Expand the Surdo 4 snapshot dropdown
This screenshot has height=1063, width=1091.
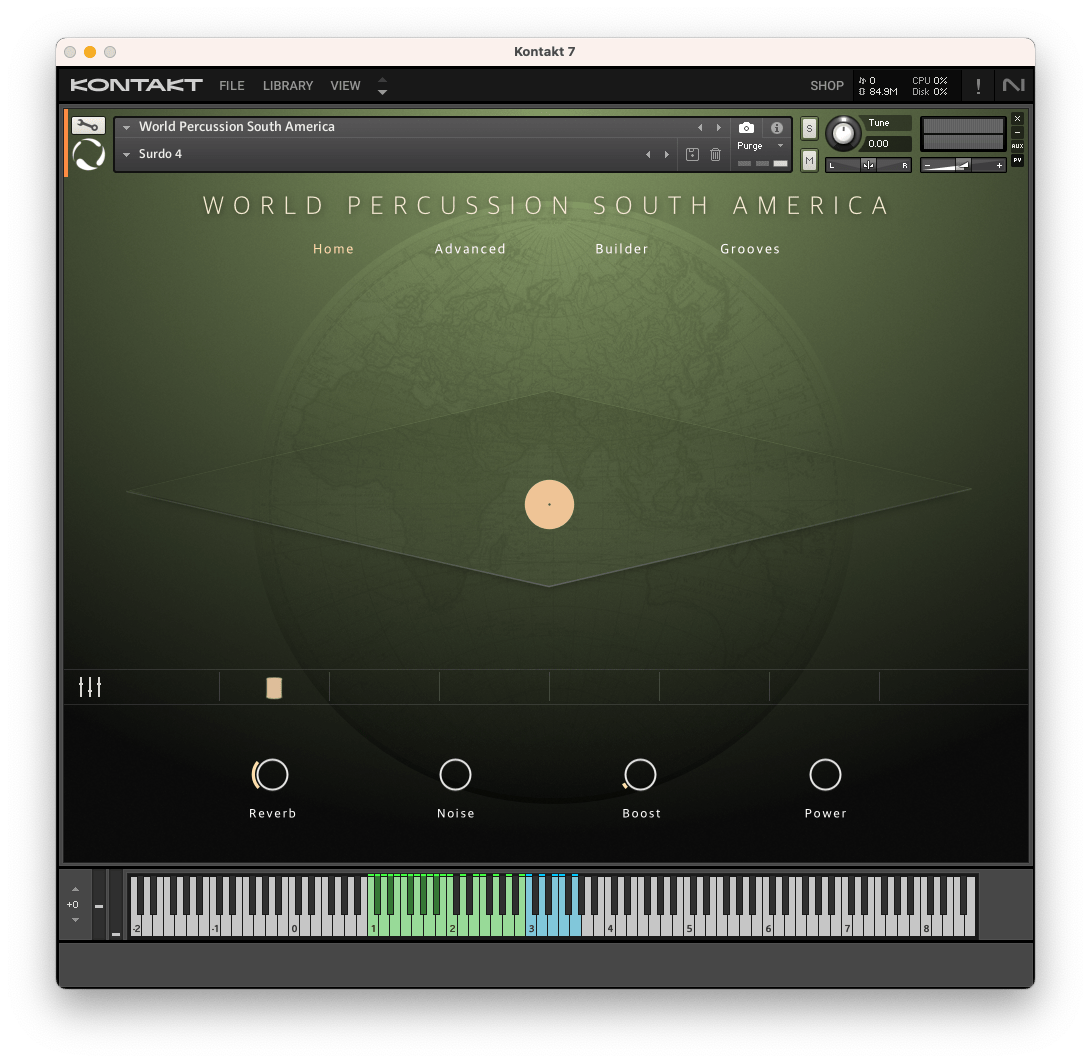tap(127, 154)
